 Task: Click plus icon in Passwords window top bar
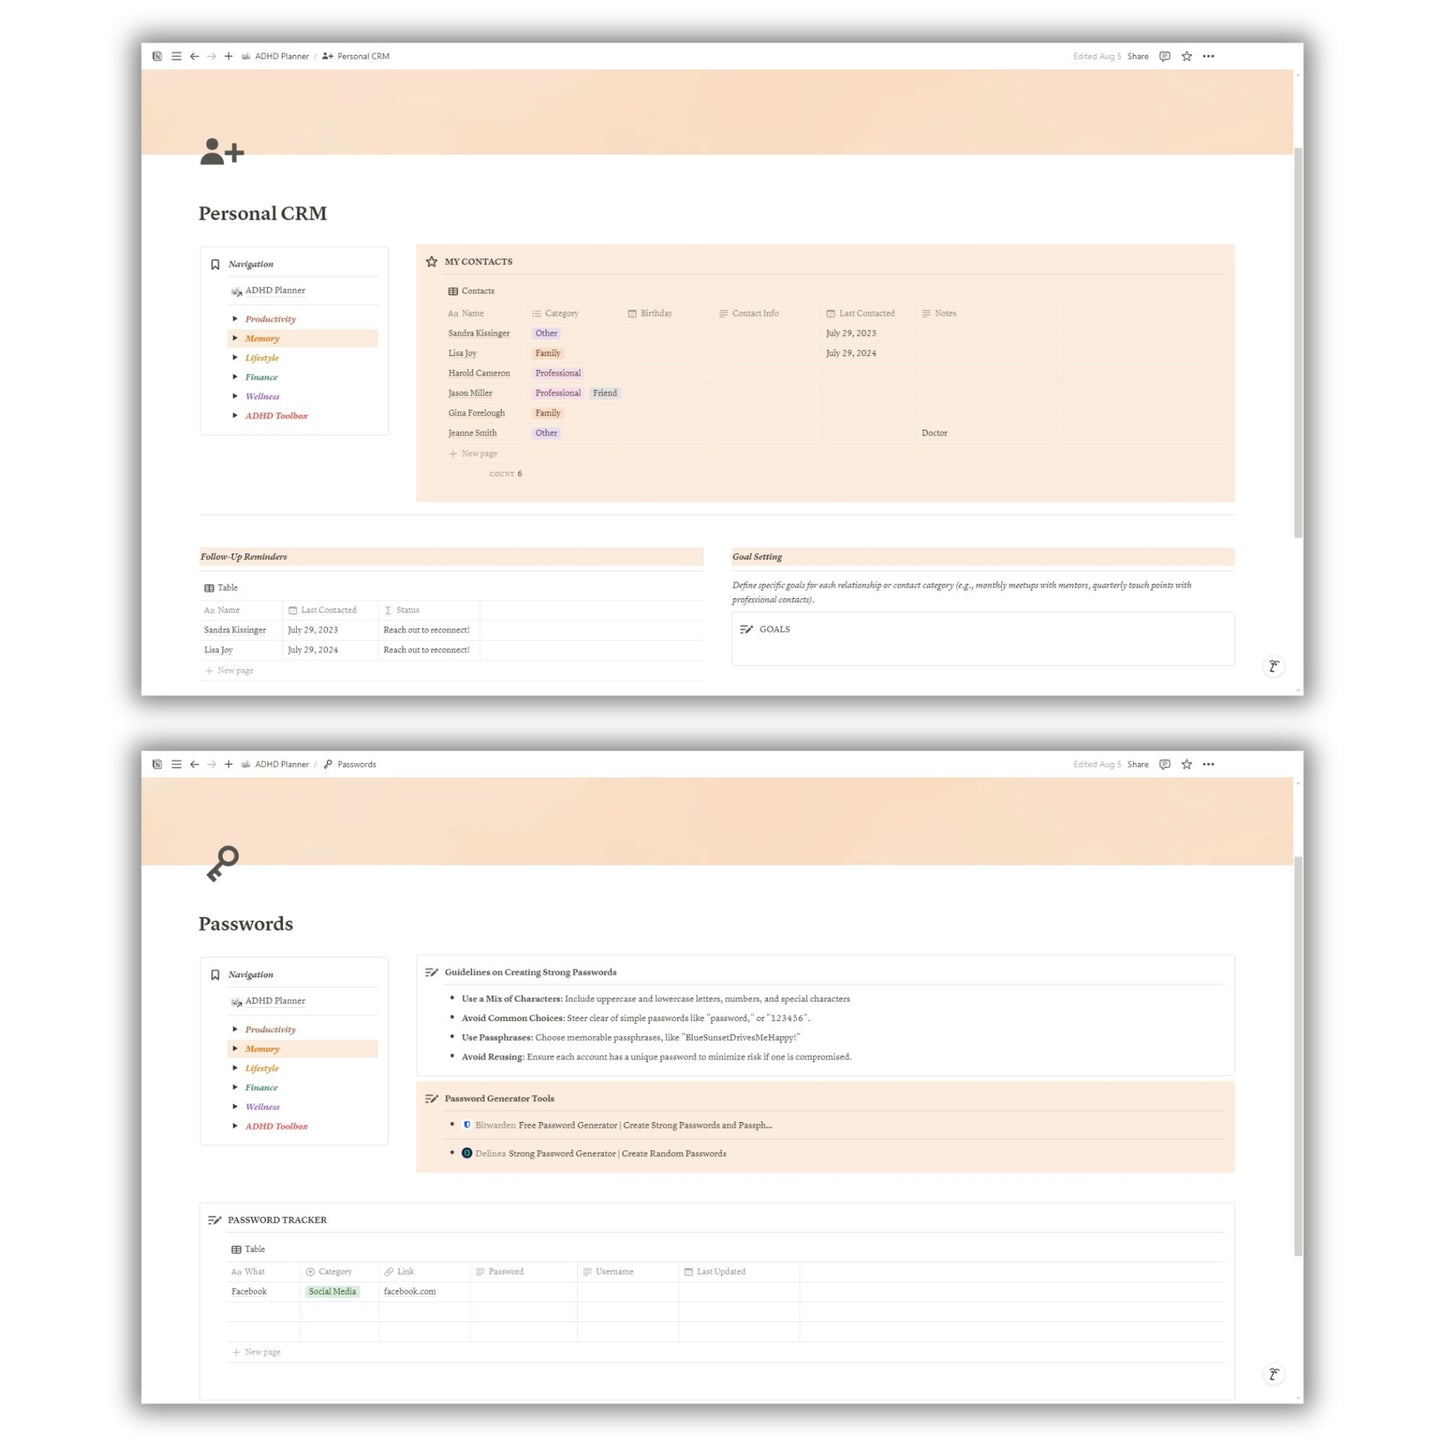pyautogui.click(x=228, y=765)
